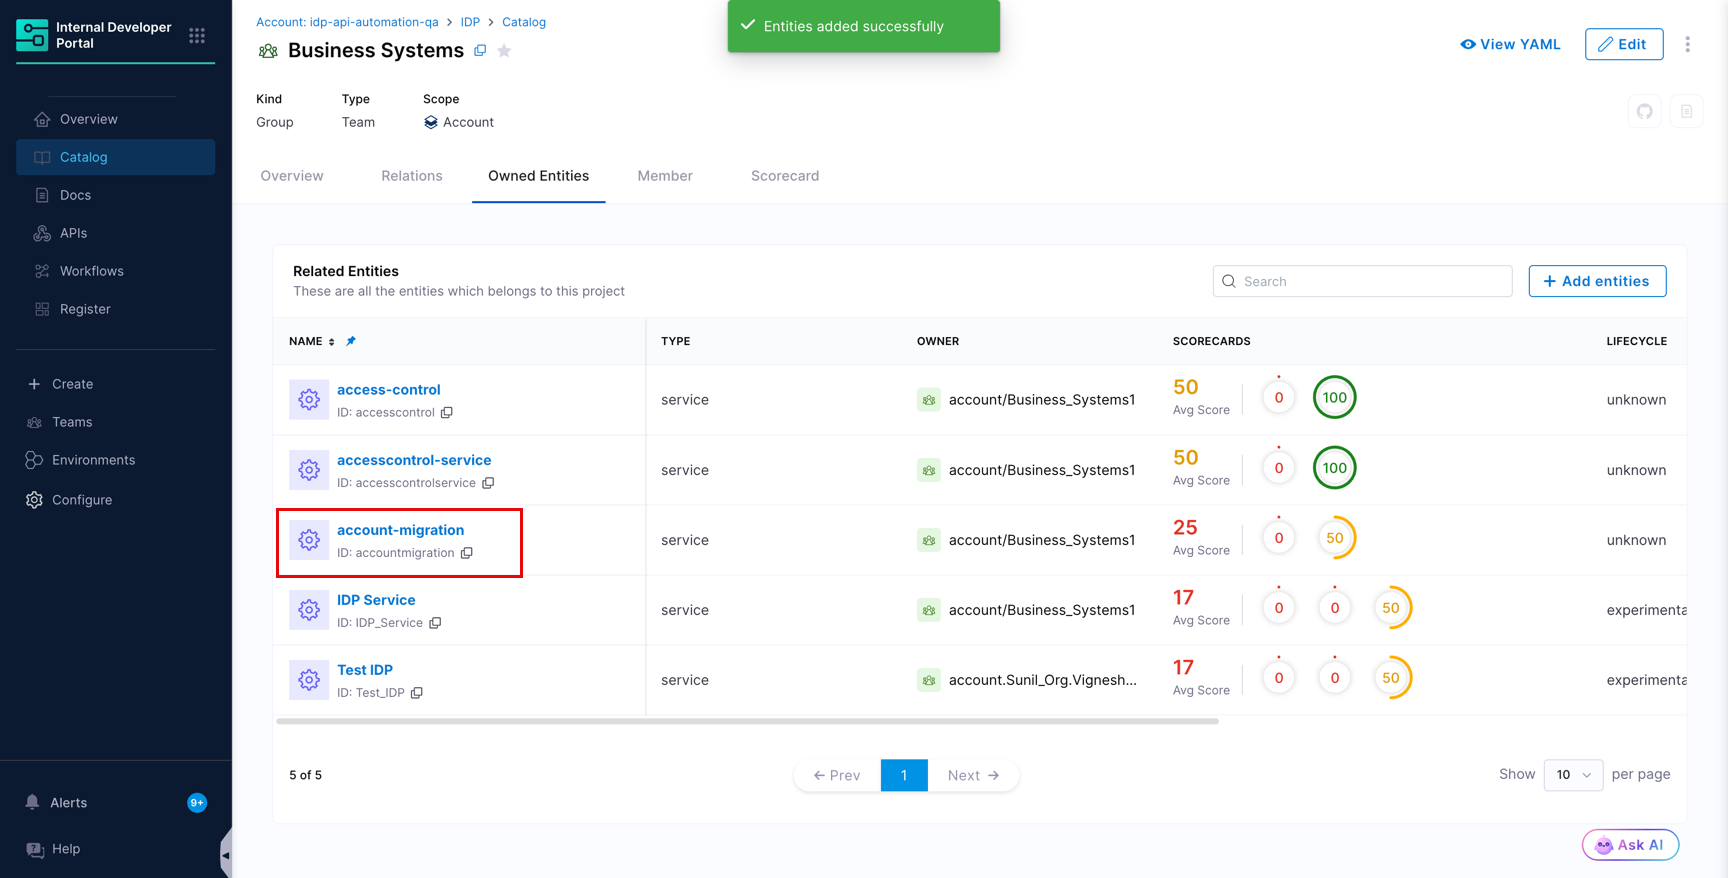
Task: Click the Account breadcrumb link
Action: (x=347, y=22)
